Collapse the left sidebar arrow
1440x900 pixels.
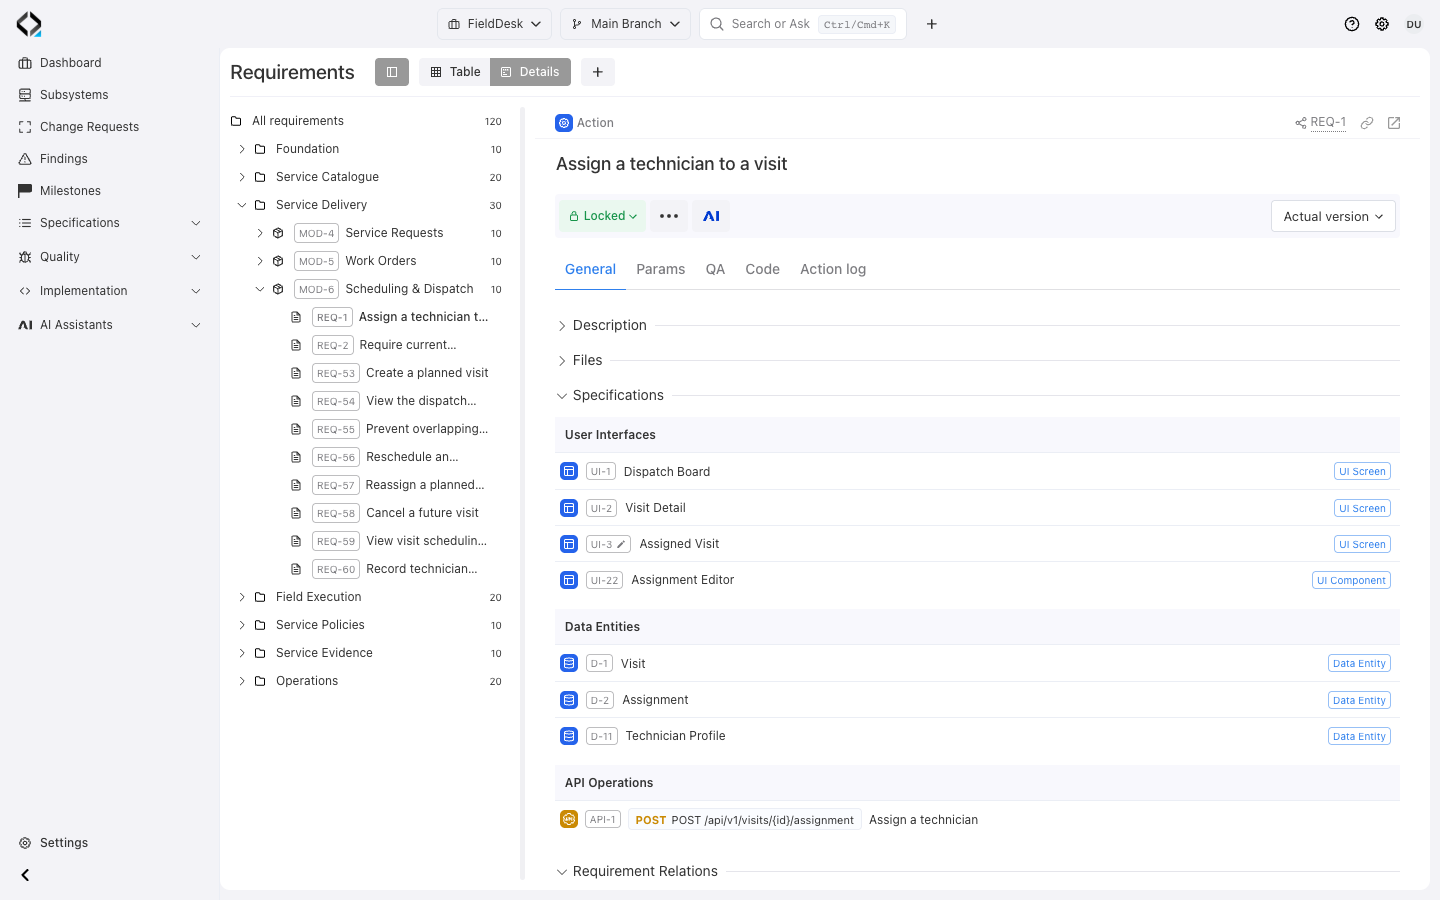(x=25, y=875)
